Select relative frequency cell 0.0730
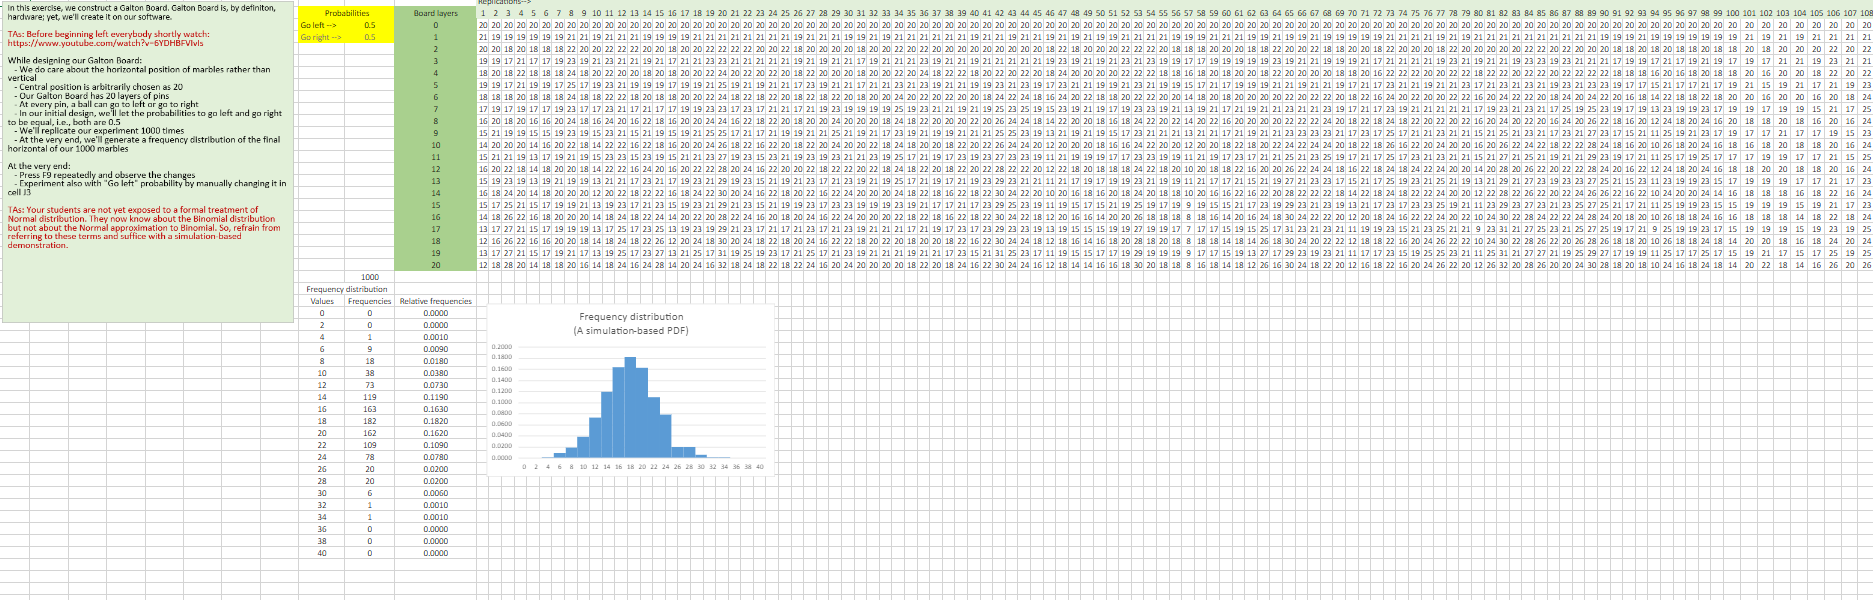The image size is (1873, 600). click(x=436, y=385)
